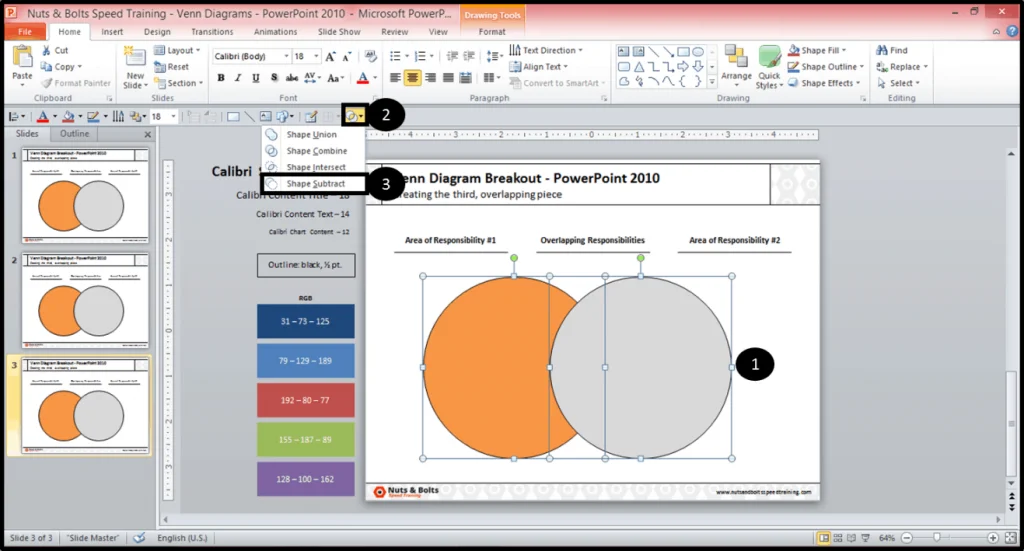1024x551 pixels.
Task: Select the green 155-187-89 swatch
Action: (306, 439)
